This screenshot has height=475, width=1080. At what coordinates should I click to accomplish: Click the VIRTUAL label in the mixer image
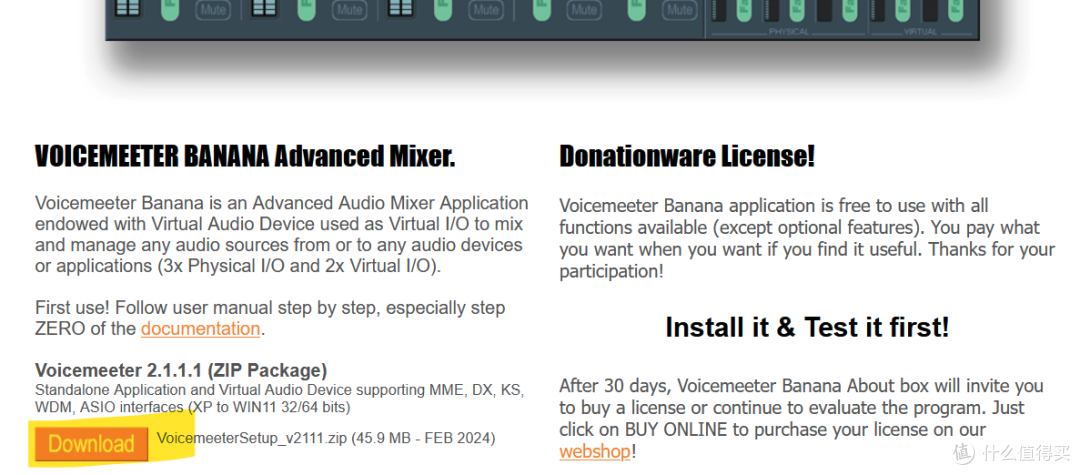coord(921,32)
